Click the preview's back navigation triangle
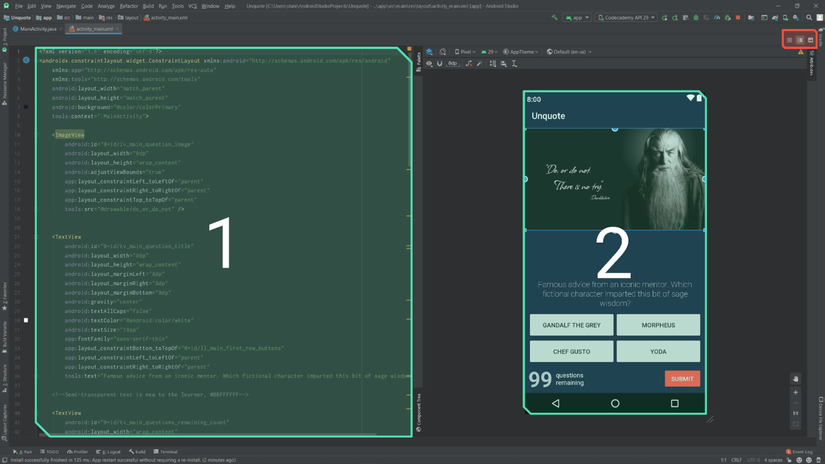This screenshot has height=464, width=825. pos(556,404)
